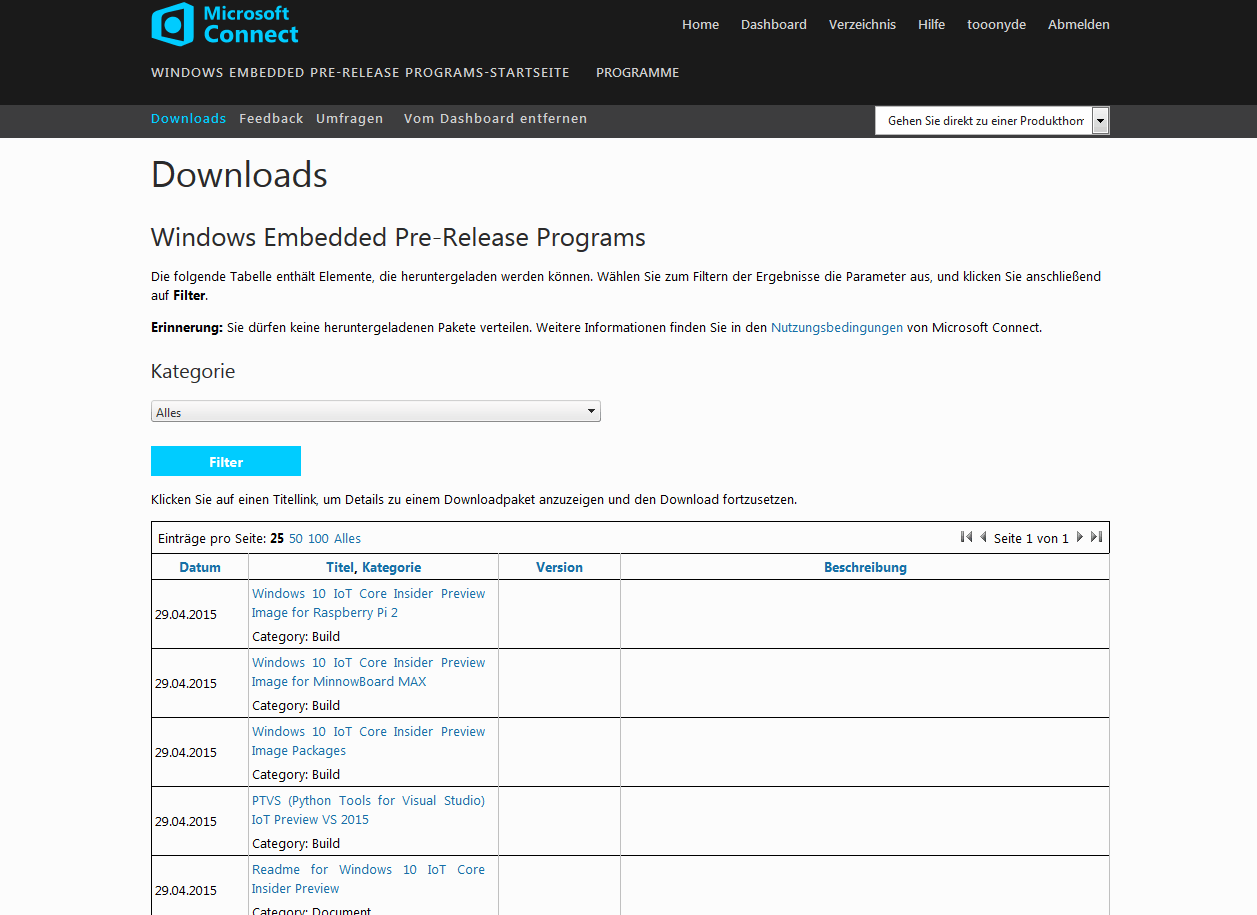This screenshot has width=1257, height=915.
Task: Open Windows 10 IoT Raspberry Pi 2 image
Action: click(368, 603)
